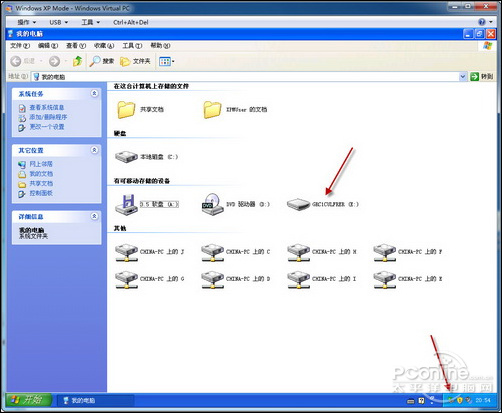This screenshot has height=413, width=502.
Task: Open 控制面板 link in sidebar
Action: tap(41, 193)
